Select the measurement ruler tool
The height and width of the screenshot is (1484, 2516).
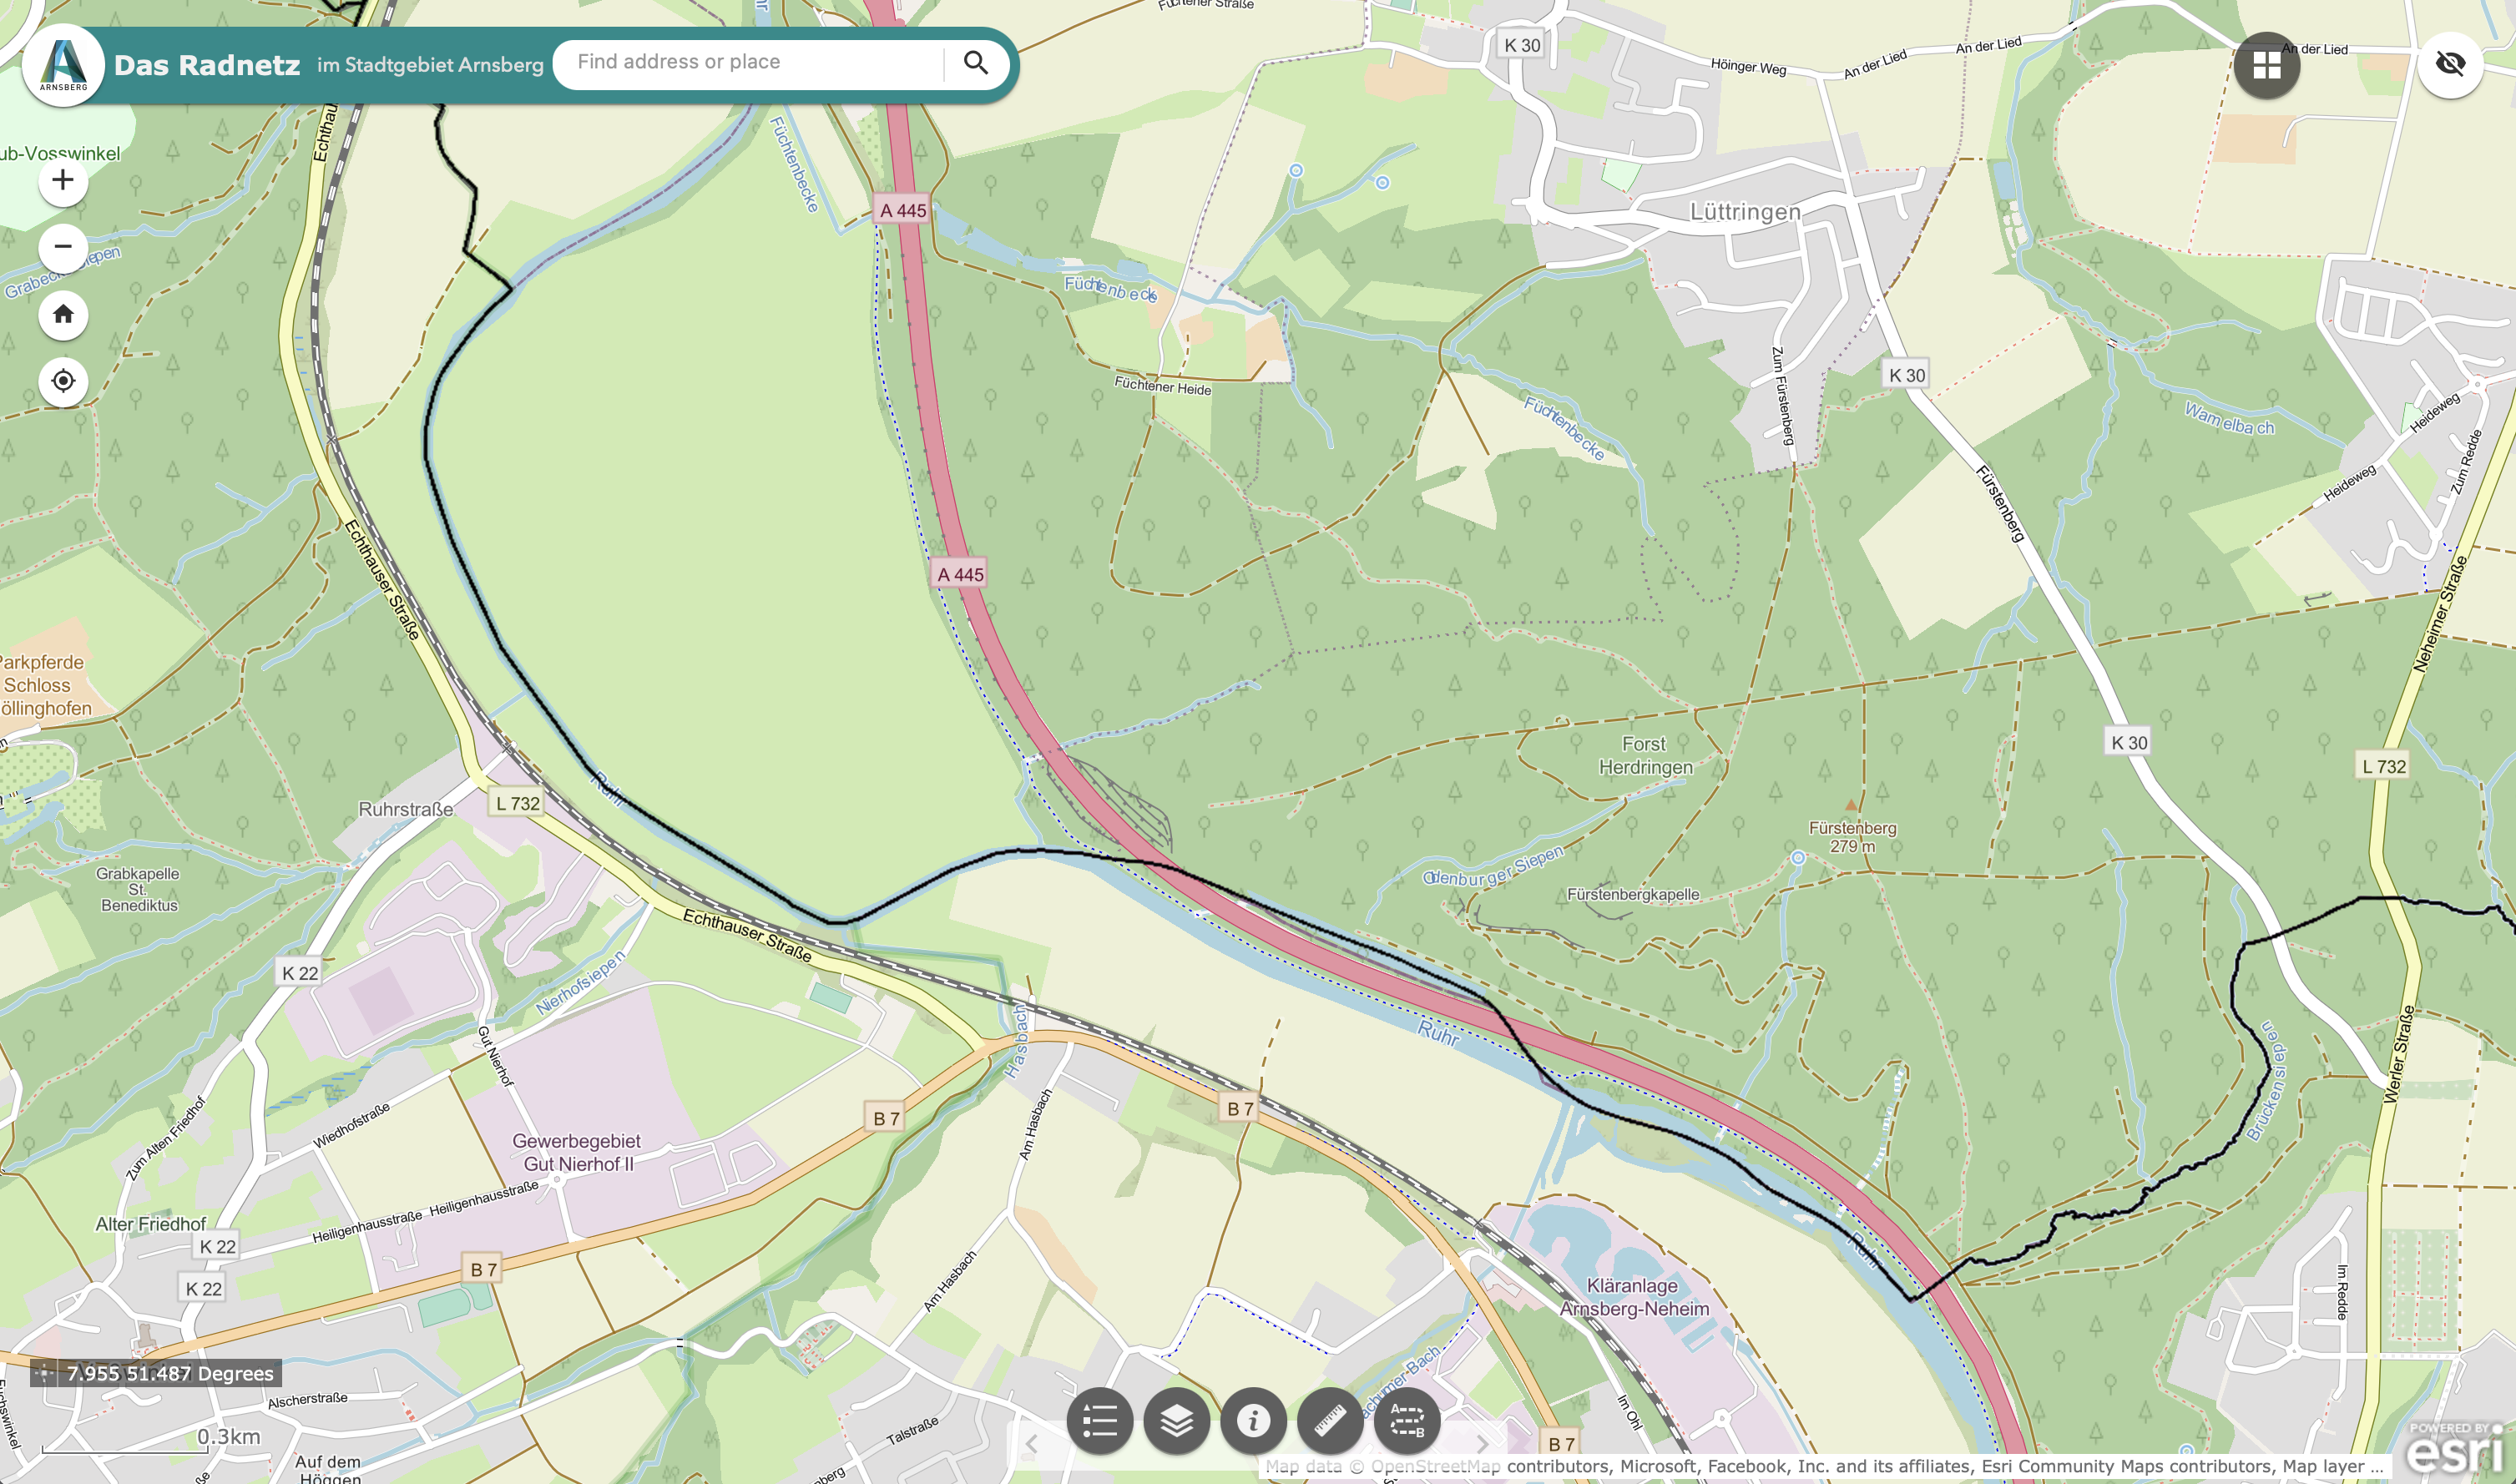[1331, 1420]
